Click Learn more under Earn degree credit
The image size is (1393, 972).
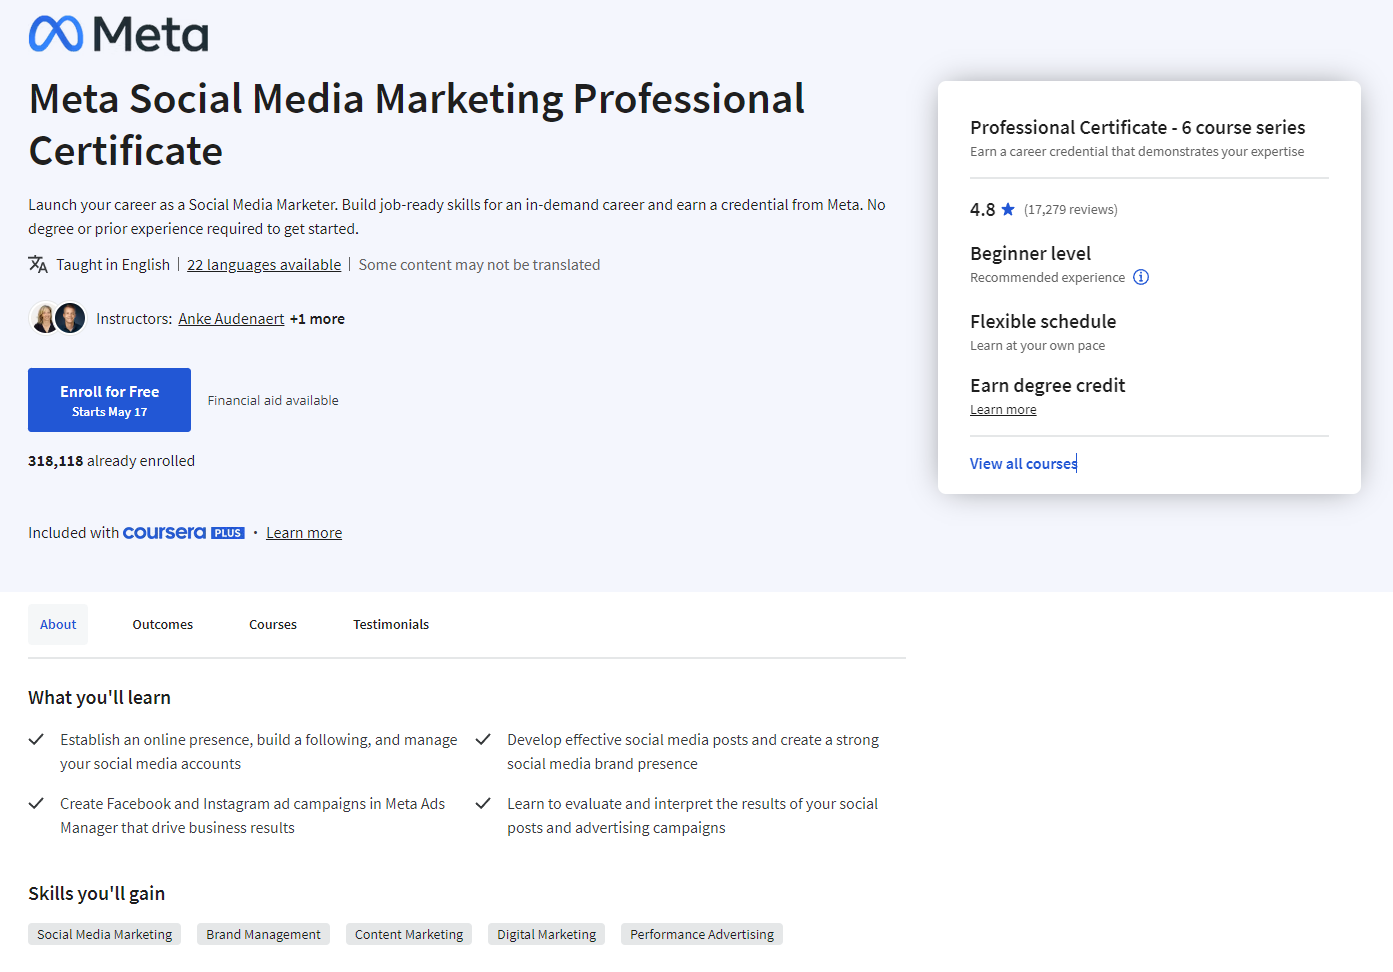click(x=1002, y=408)
